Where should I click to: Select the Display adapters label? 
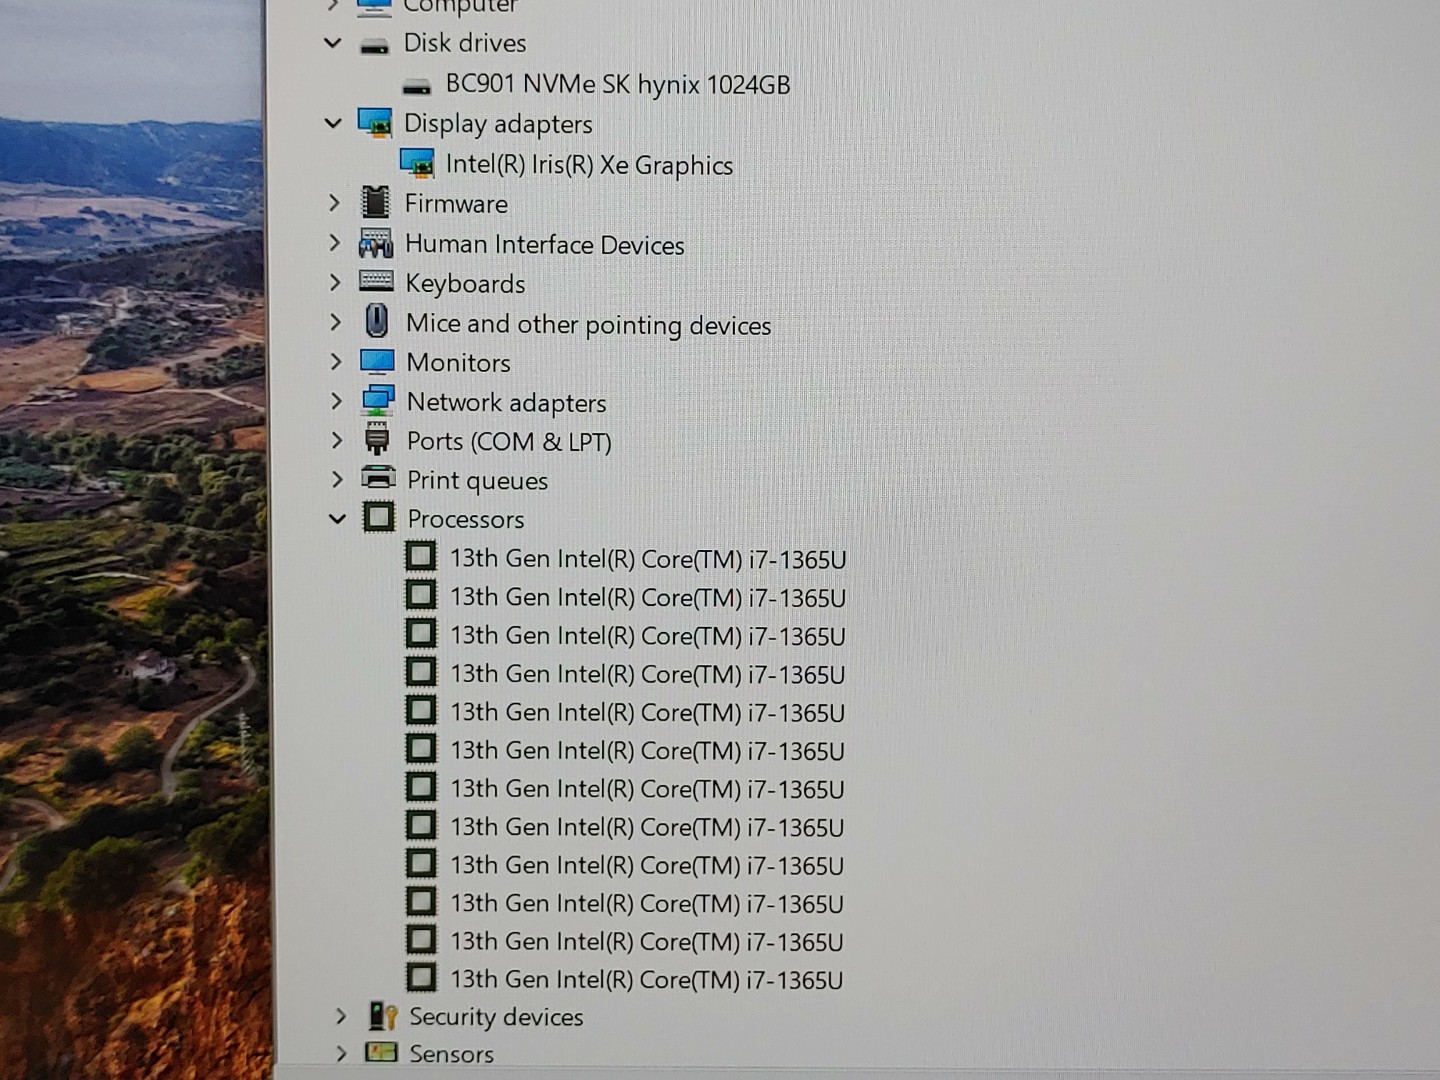[x=498, y=124]
